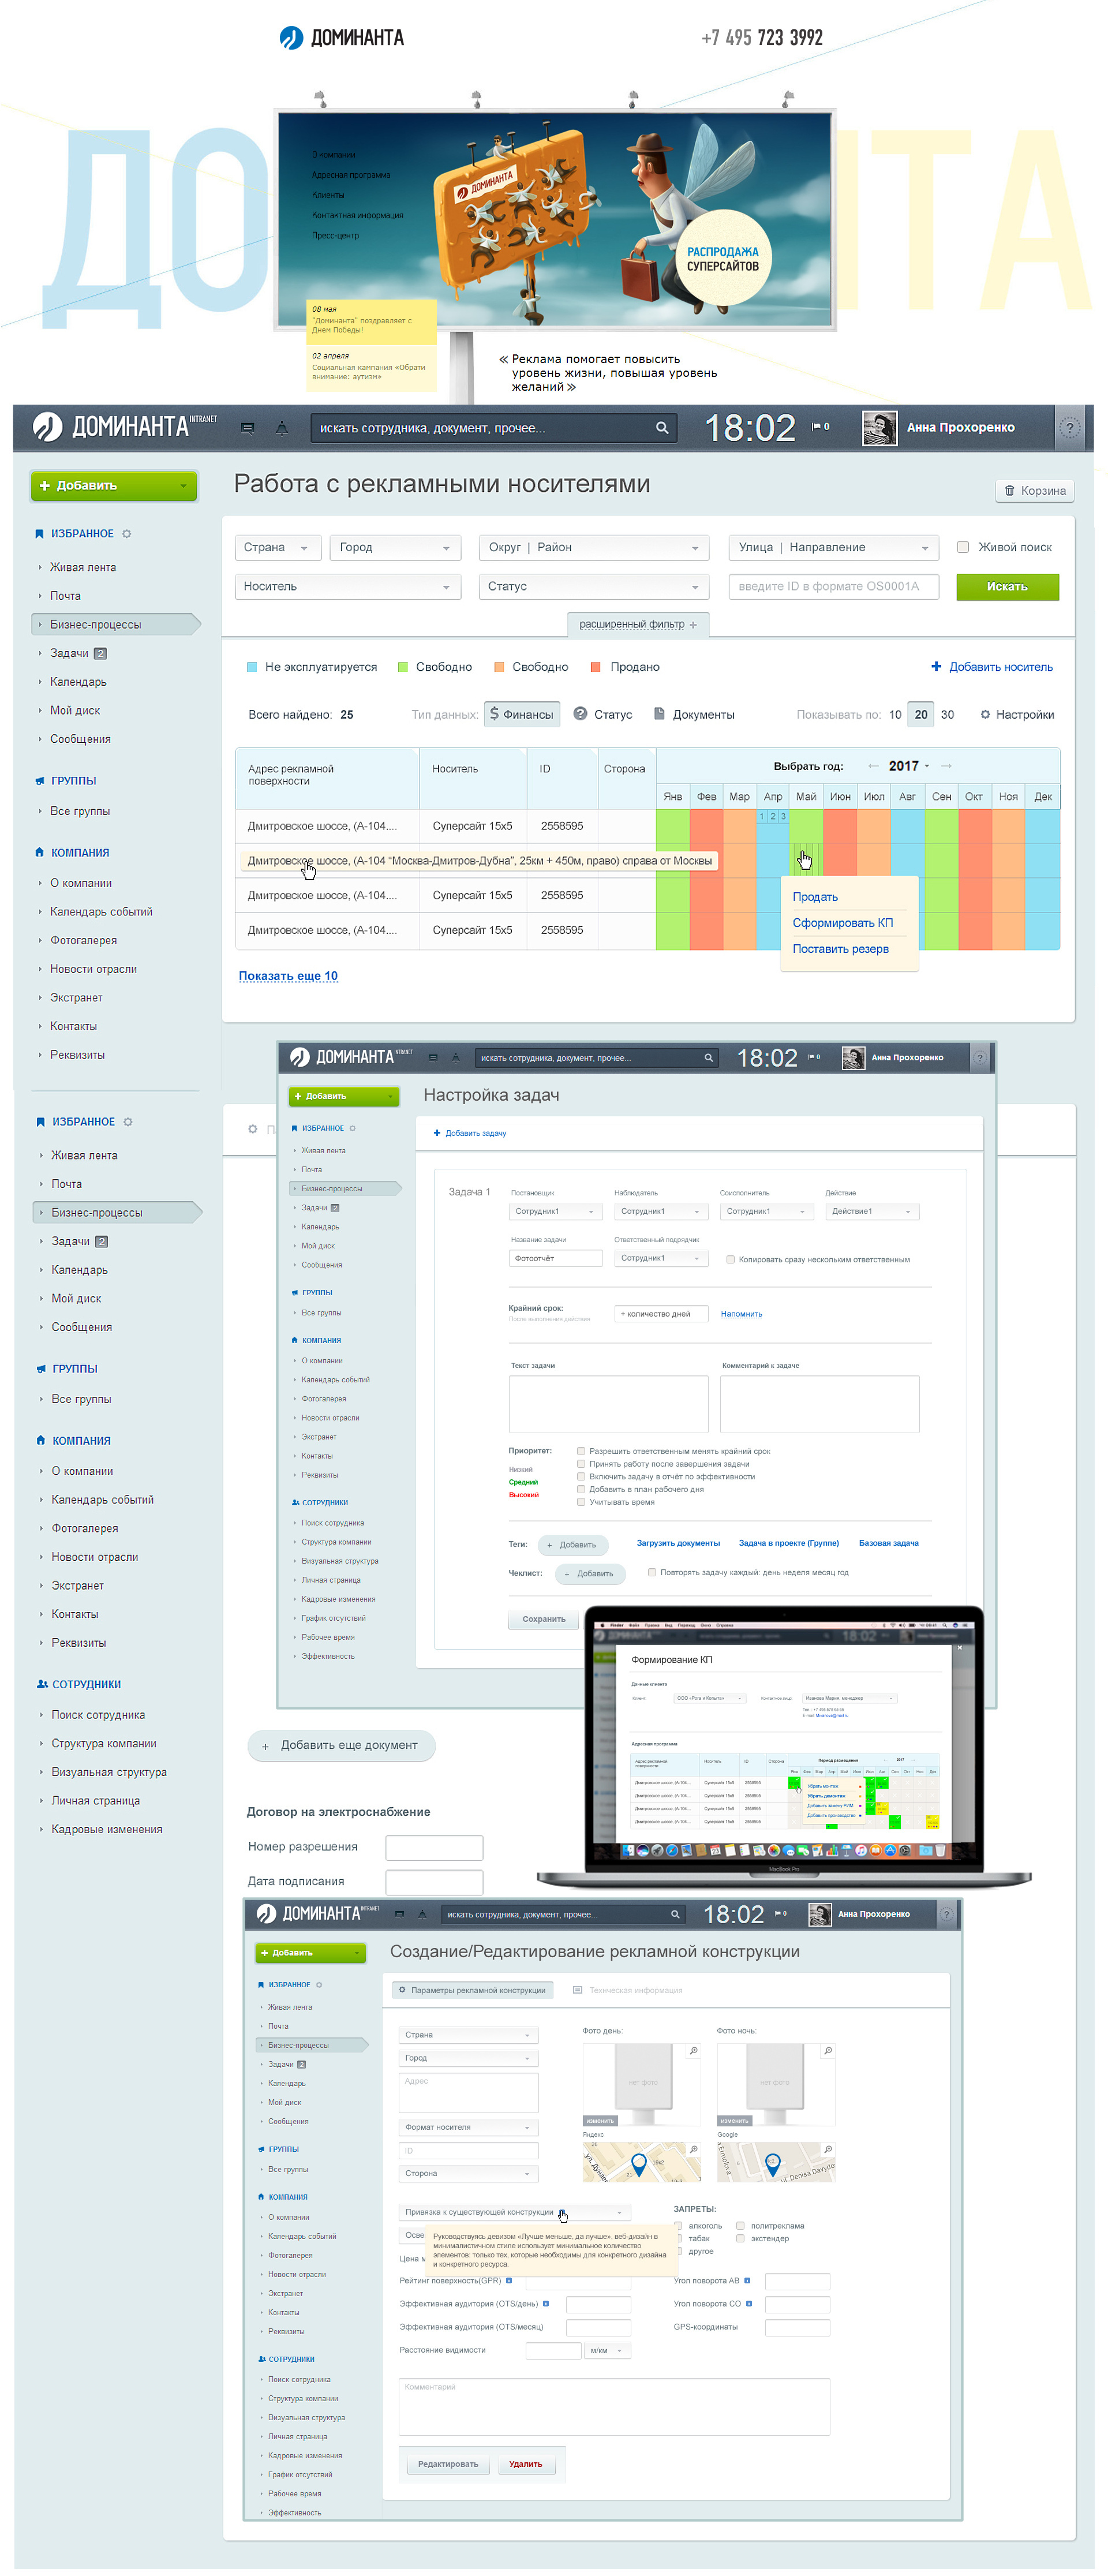Click info icon beside Угол поворота AB
Viewport: 1108px width, 2576px height.
click(x=747, y=2281)
